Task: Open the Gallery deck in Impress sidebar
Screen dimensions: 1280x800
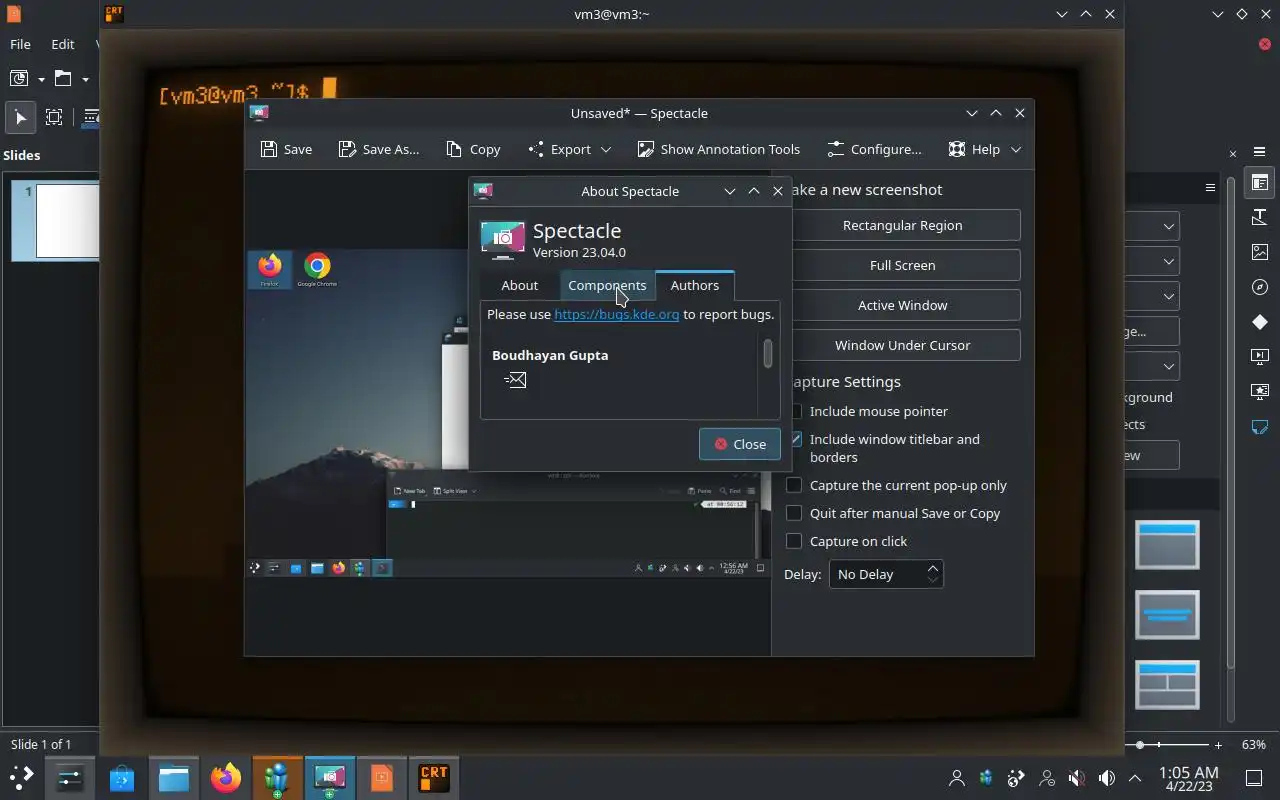Action: [1260, 253]
